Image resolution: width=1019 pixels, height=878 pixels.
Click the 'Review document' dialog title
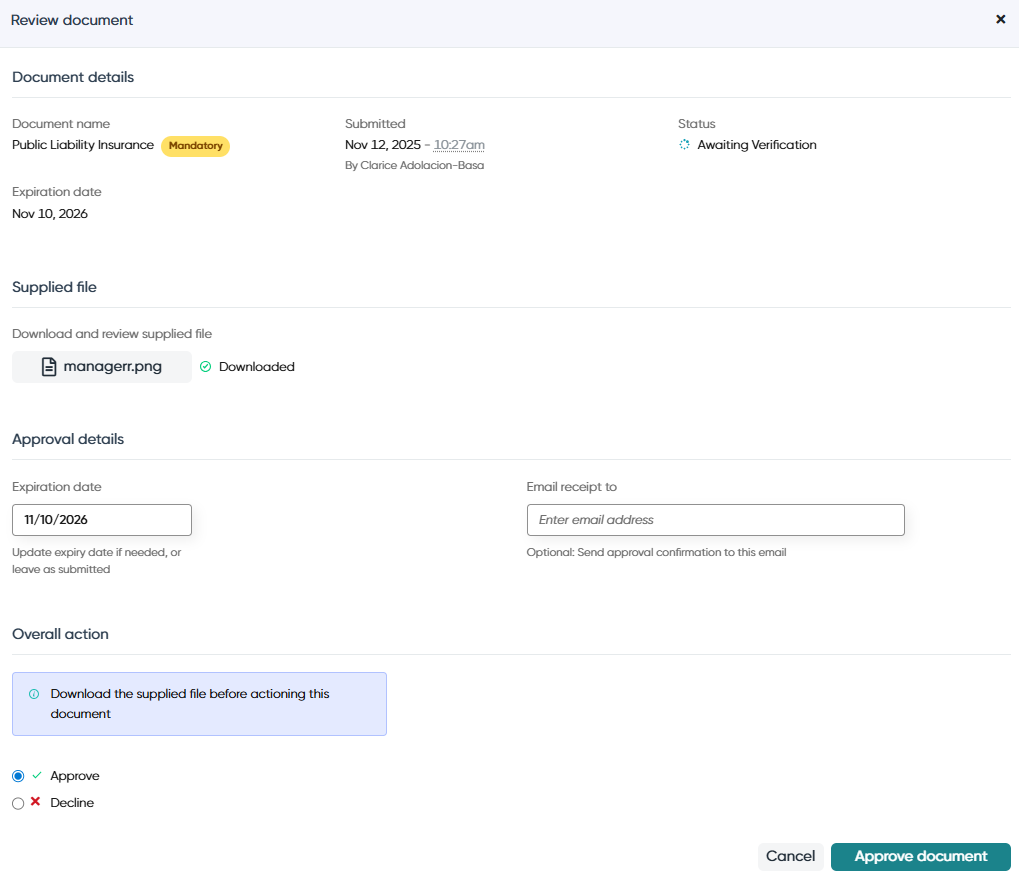(71, 20)
